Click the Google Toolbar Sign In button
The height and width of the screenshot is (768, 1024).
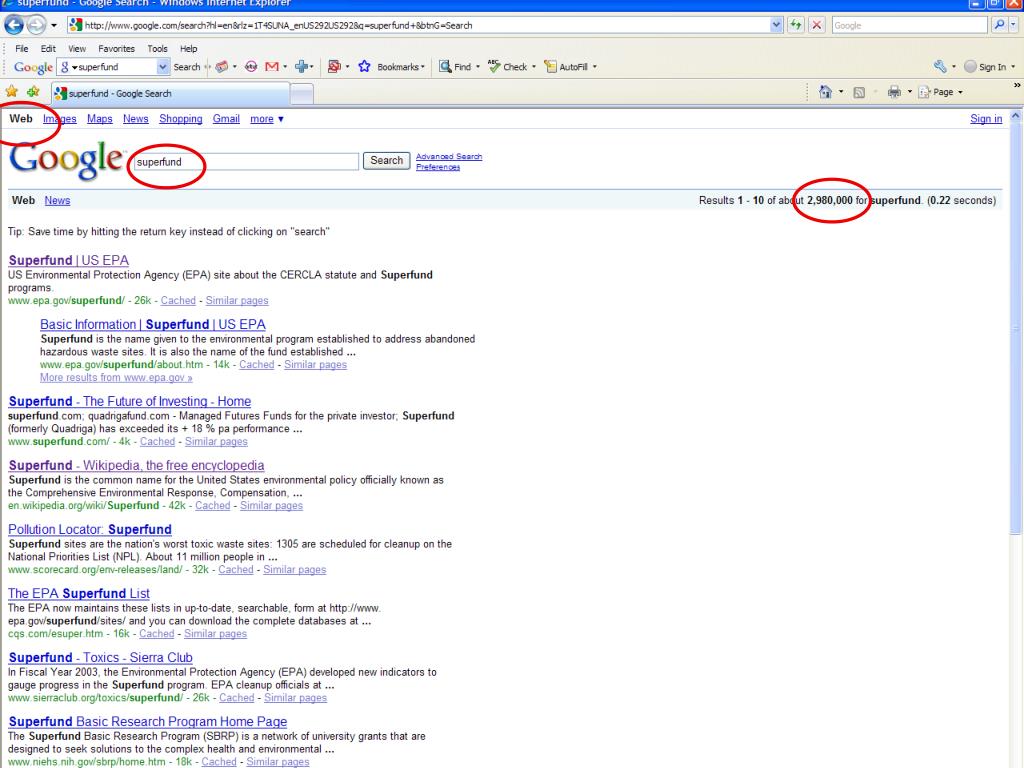coord(985,67)
